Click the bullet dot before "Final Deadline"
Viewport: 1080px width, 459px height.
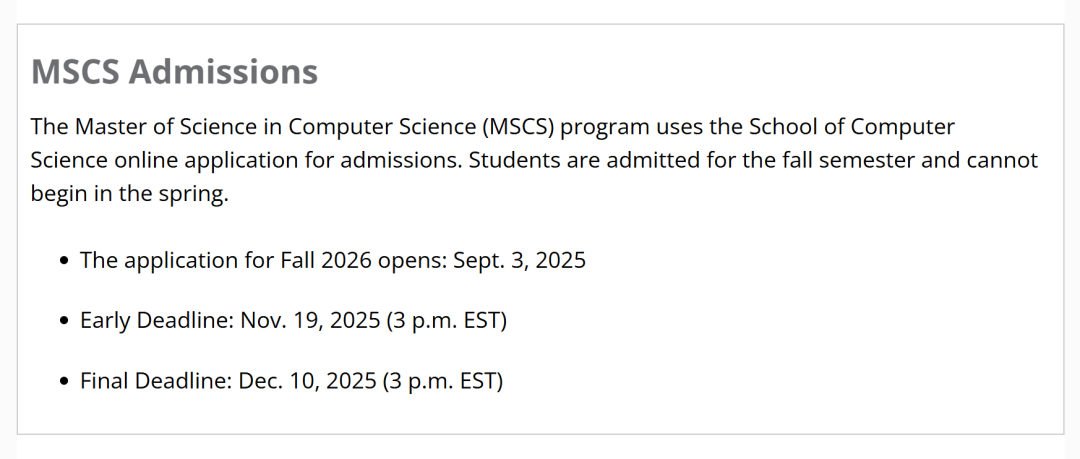tap(65, 382)
